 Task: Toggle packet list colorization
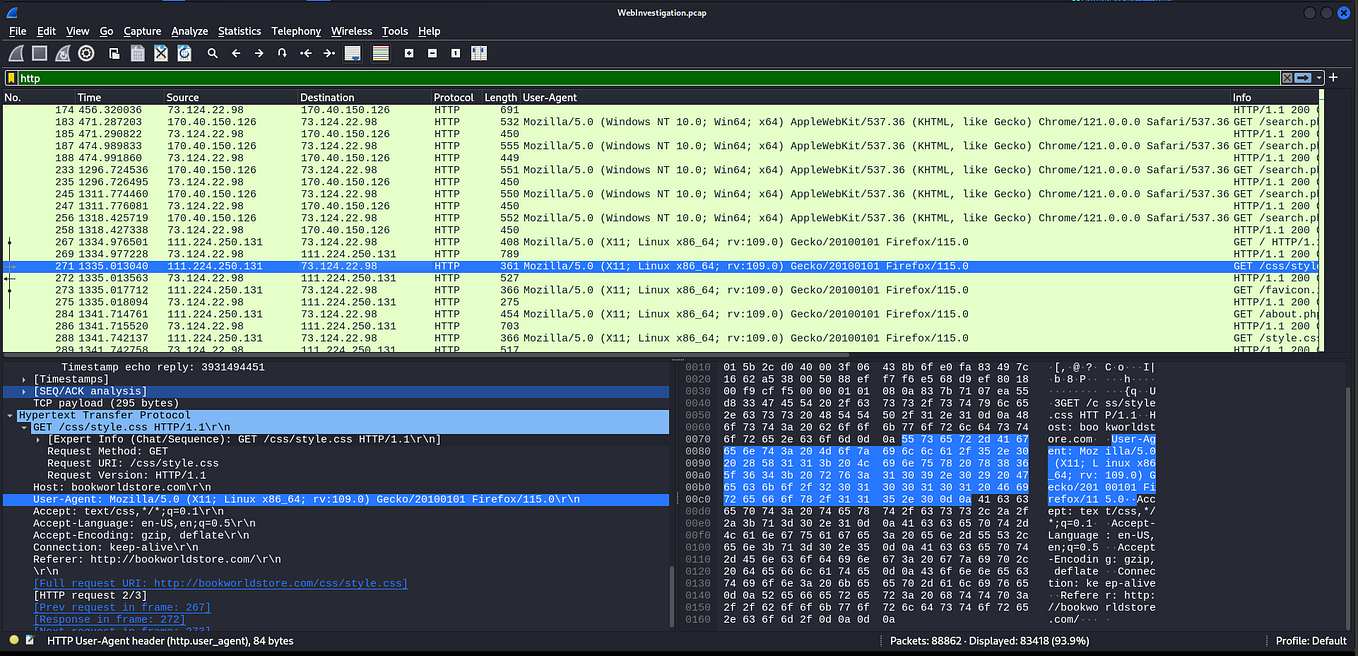(381, 53)
